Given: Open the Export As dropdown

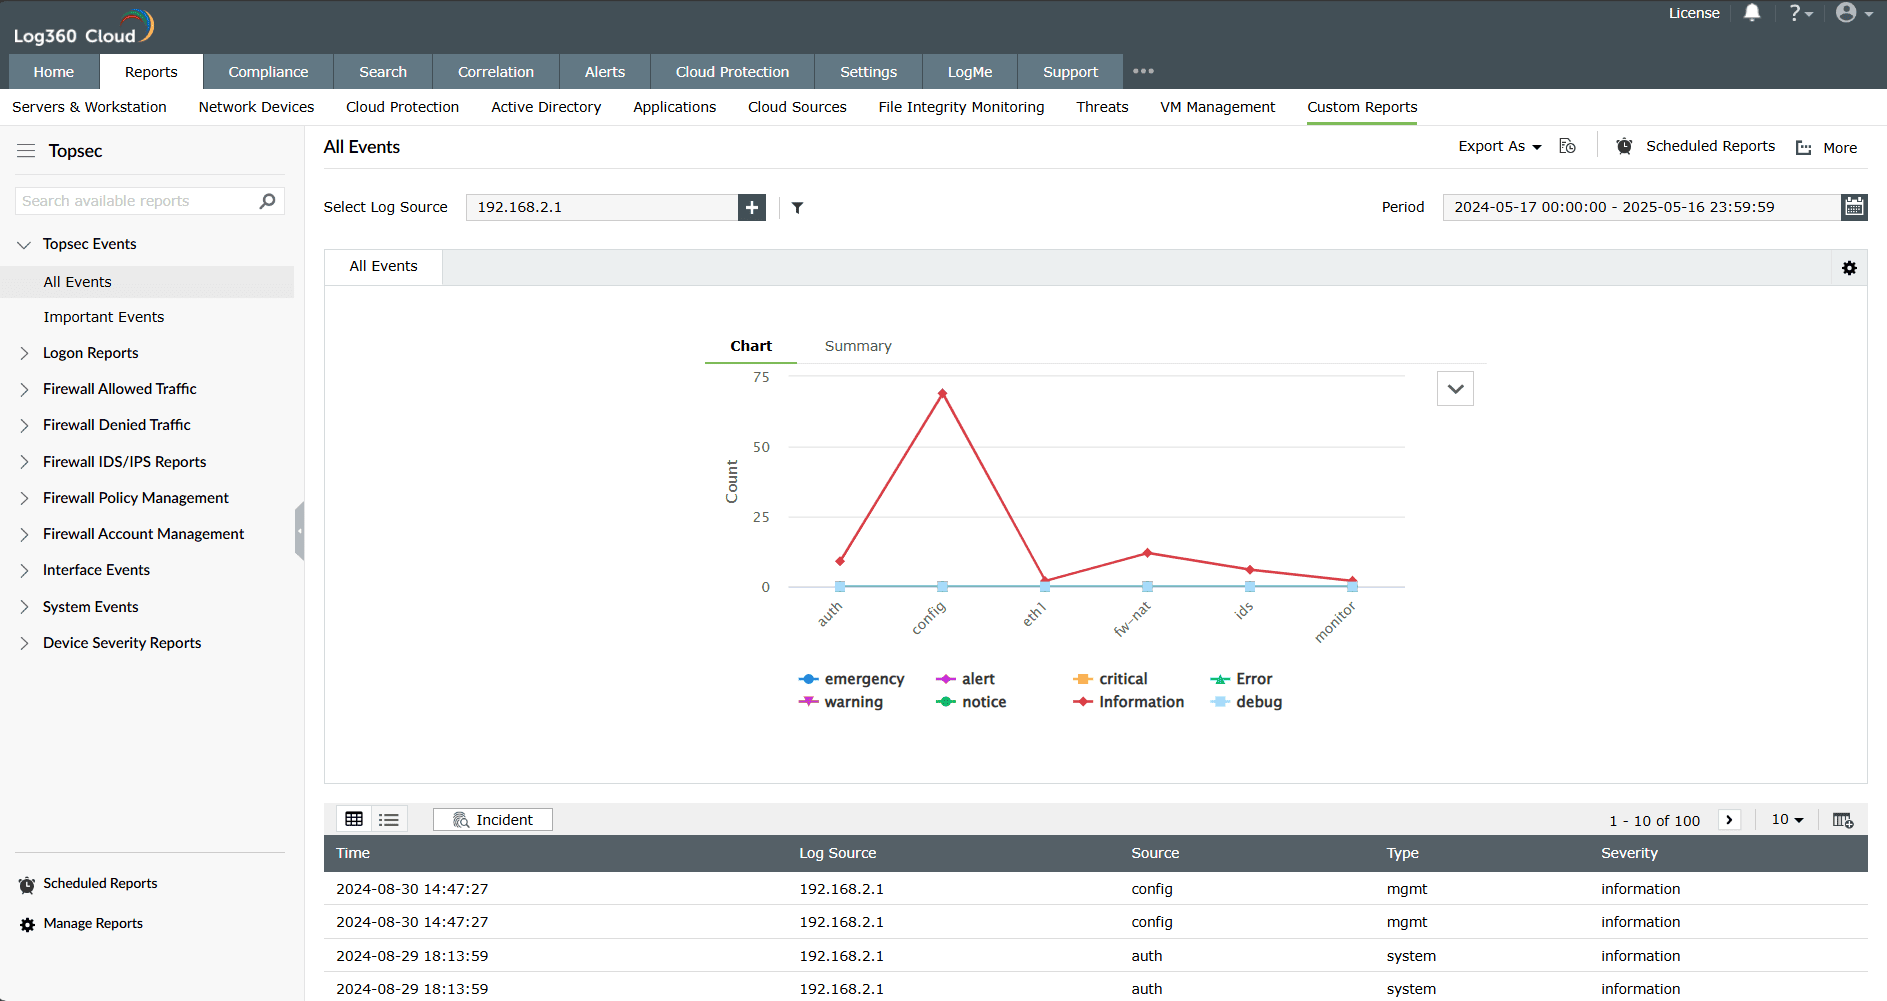Looking at the screenshot, I should (1499, 146).
